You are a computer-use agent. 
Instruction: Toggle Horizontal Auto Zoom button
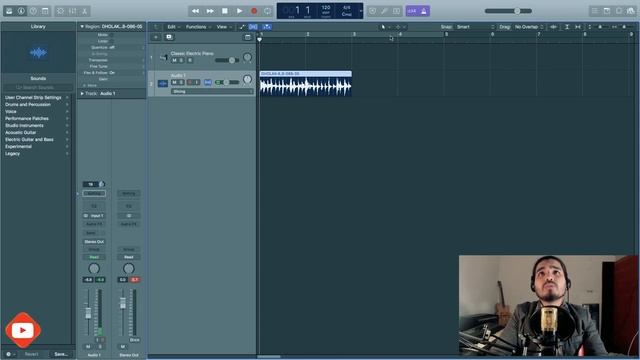point(578,27)
